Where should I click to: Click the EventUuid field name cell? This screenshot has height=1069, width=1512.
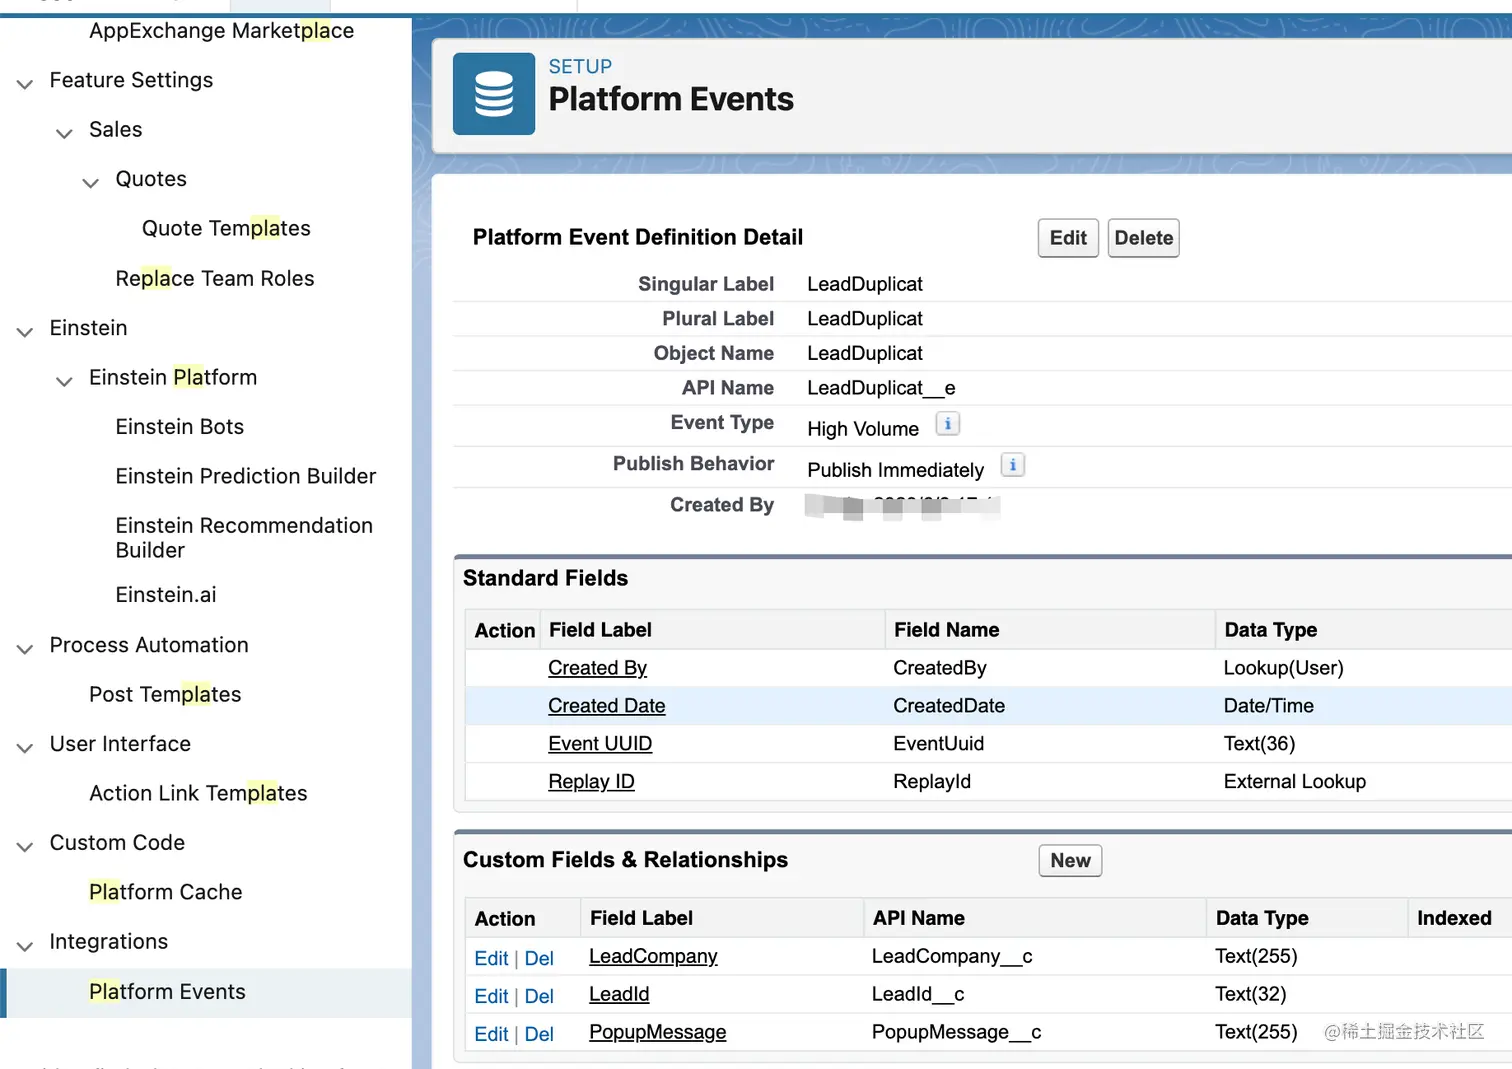tap(938, 744)
